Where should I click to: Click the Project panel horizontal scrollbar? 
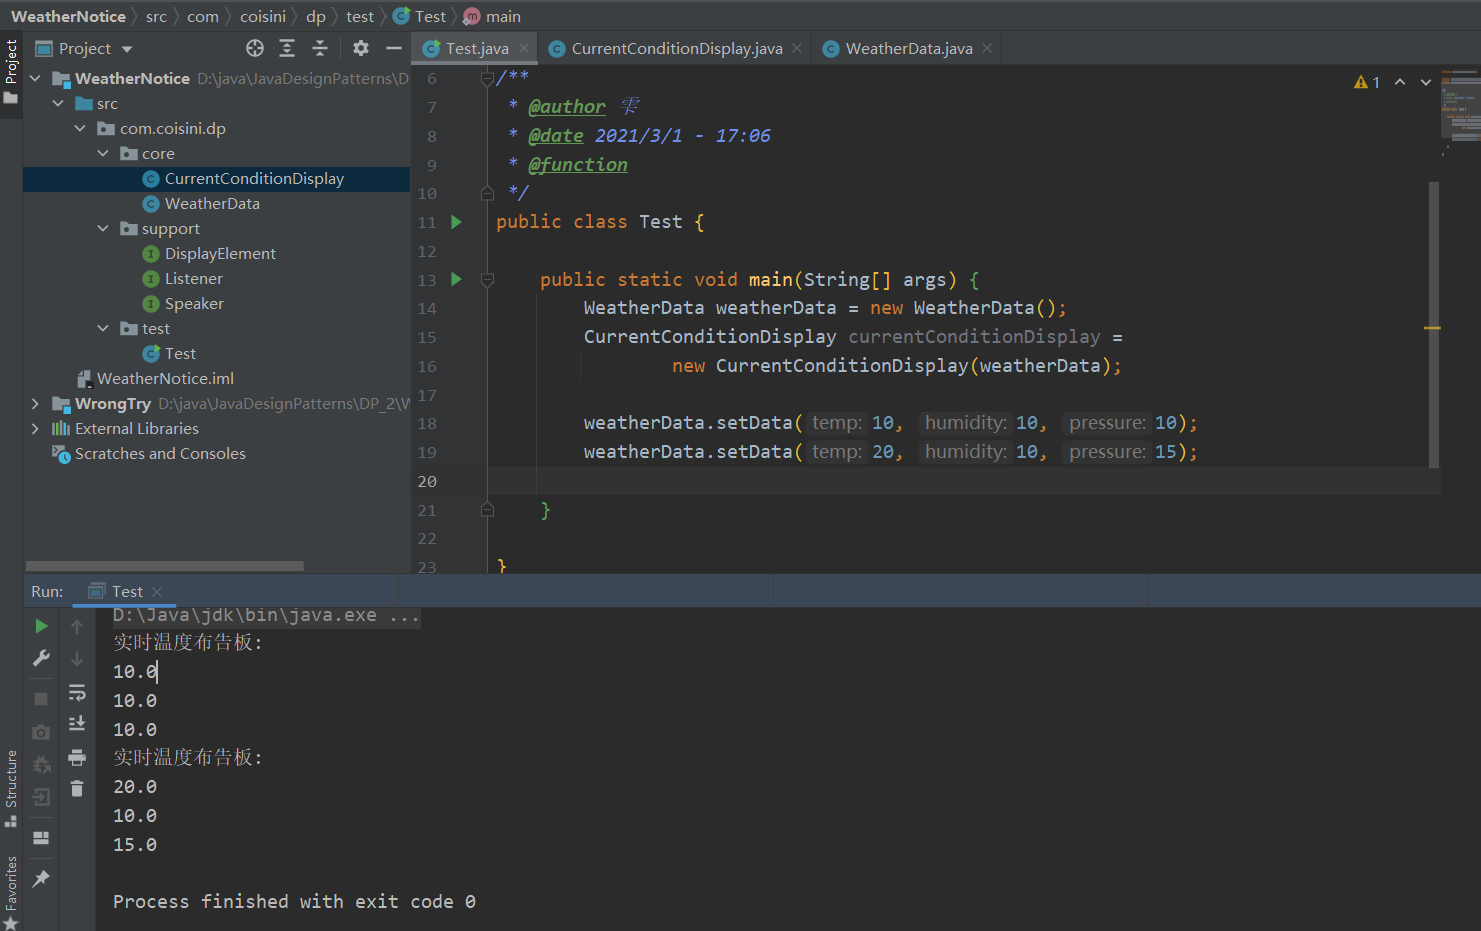pyautogui.click(x=165, y=566)
